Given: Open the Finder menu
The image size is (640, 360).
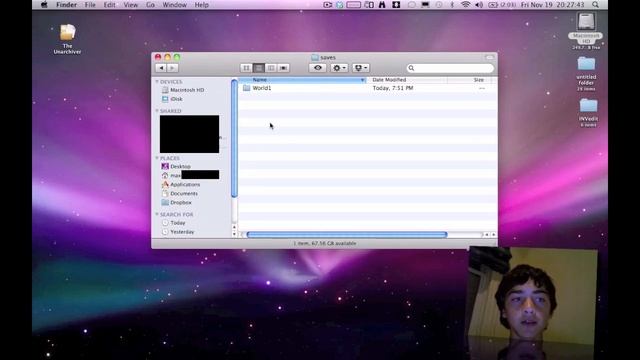Looking at the screenshot, I should coord(67,5).
